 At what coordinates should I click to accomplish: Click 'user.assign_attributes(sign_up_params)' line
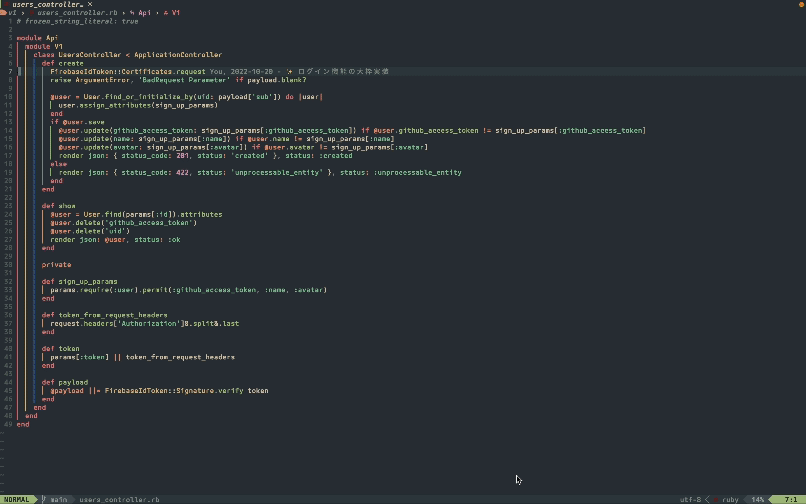click(x=138, y=105)
